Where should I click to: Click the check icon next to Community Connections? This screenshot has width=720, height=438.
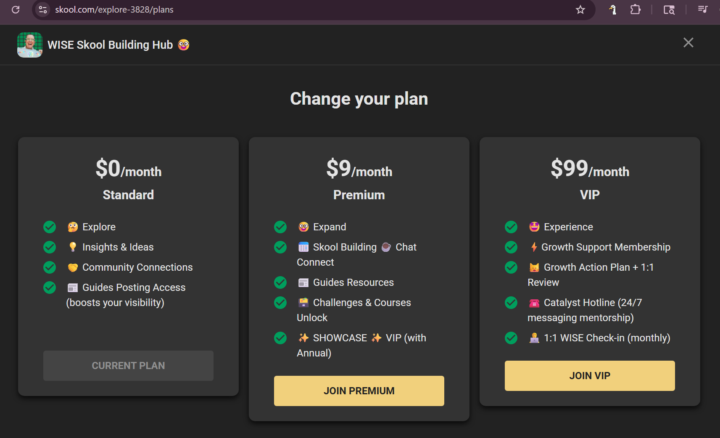pos(49,267)
